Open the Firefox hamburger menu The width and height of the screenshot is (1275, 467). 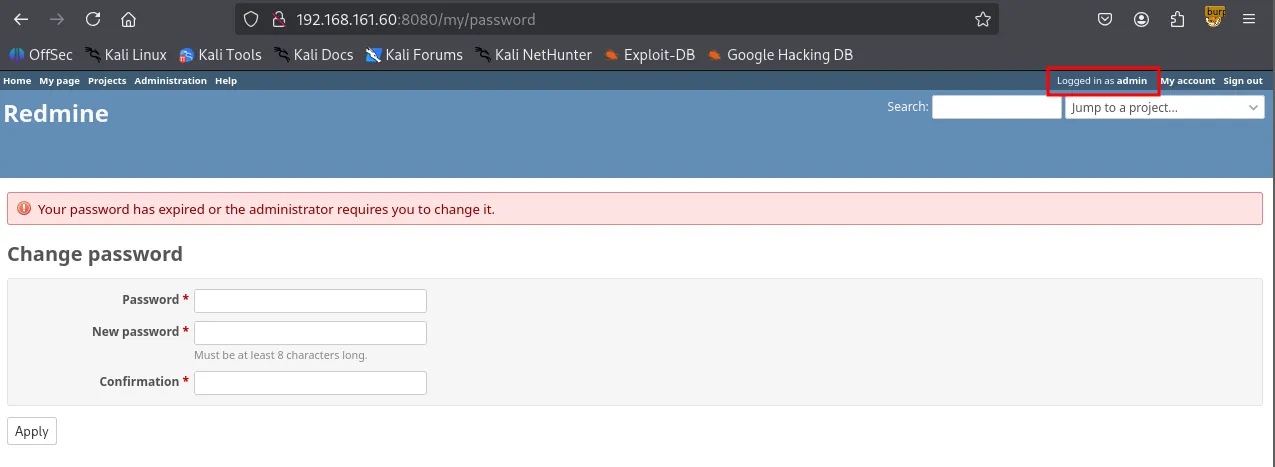coord(1249,19)
